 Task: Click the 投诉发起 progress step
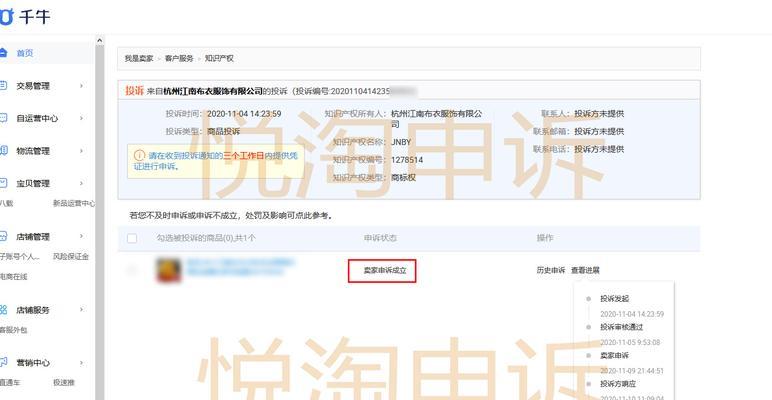click(614, 299)
